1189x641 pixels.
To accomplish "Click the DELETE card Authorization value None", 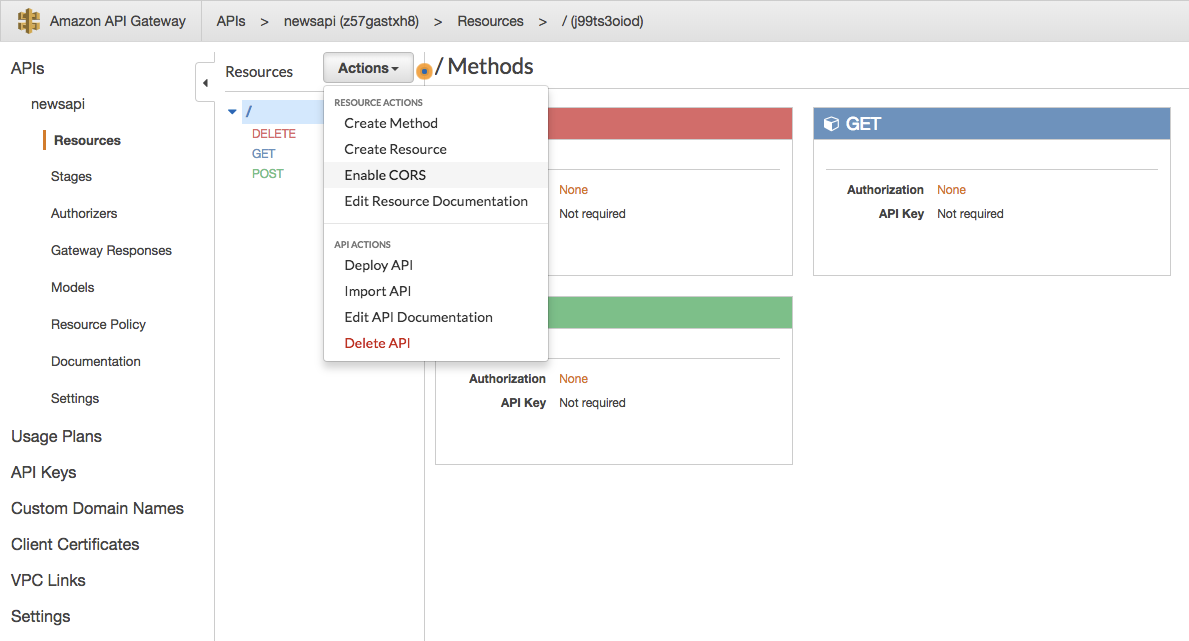I will (573, 190).
